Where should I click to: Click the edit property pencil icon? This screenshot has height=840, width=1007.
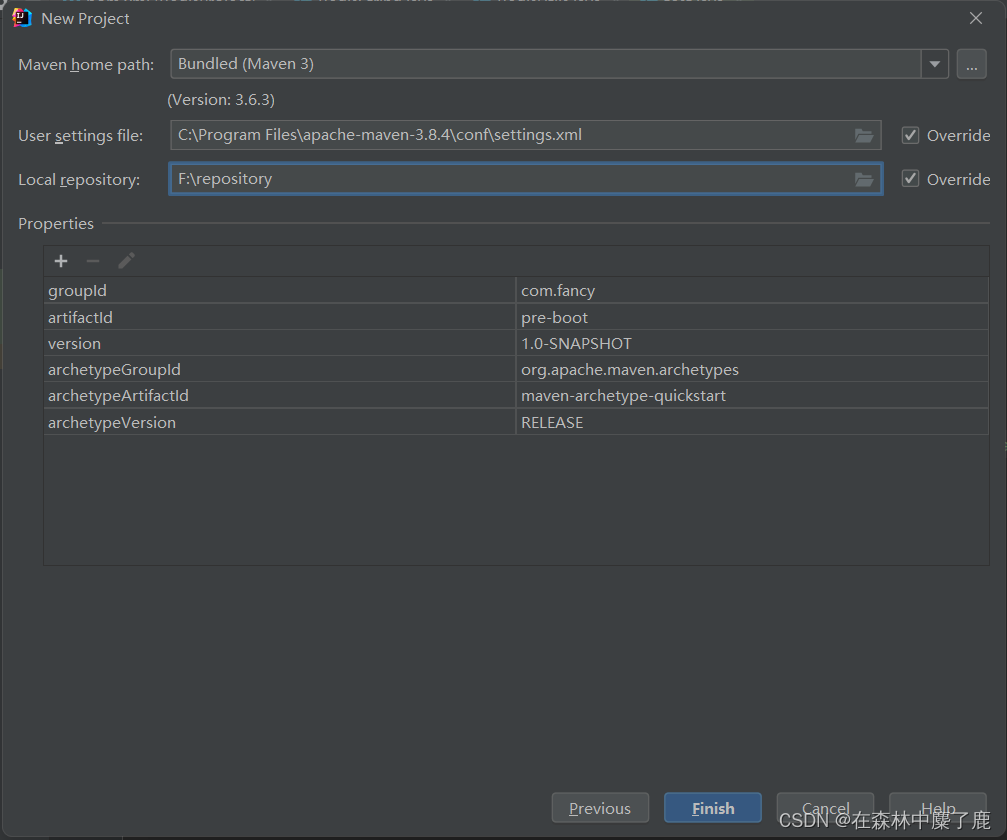tap(127, 261)
